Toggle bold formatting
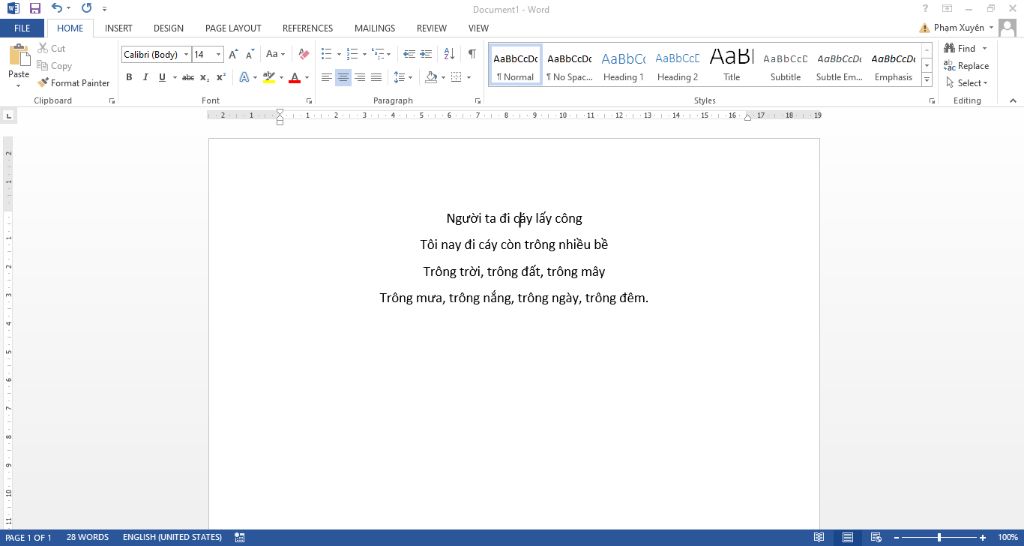This screenshot has height=546, width=1024. tap(129, 77)
